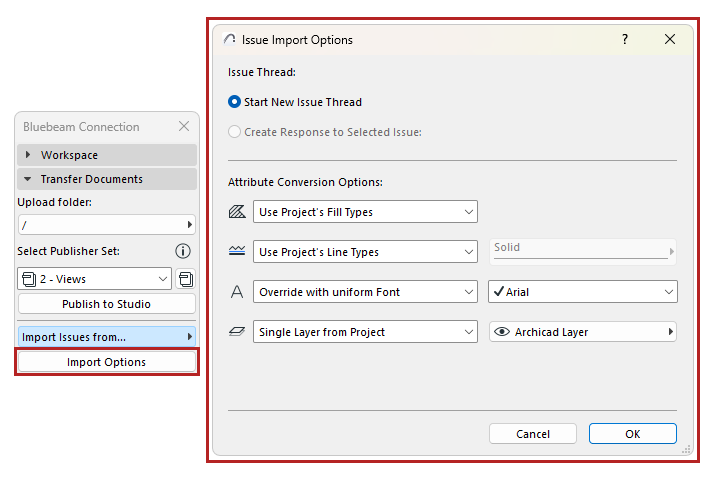This screenshot has height=479, width=712.
Task: Click the layer conversion icon
Action: pyautogui.click(x=237, y=332)
